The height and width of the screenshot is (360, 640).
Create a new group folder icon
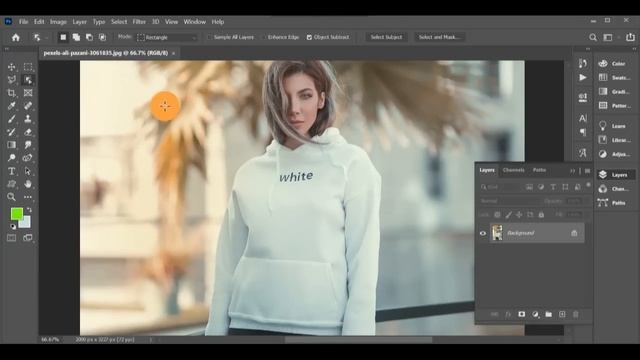tap(549, 314)
